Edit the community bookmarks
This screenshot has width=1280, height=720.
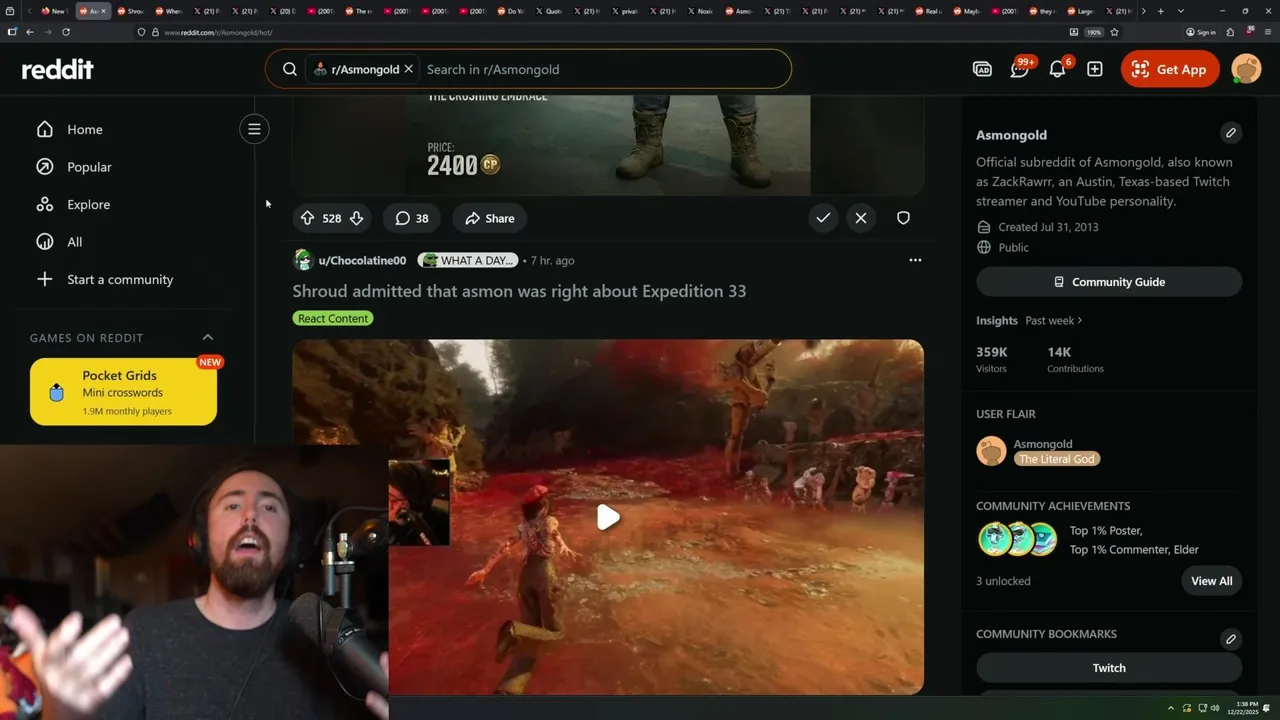point(1231,639)
